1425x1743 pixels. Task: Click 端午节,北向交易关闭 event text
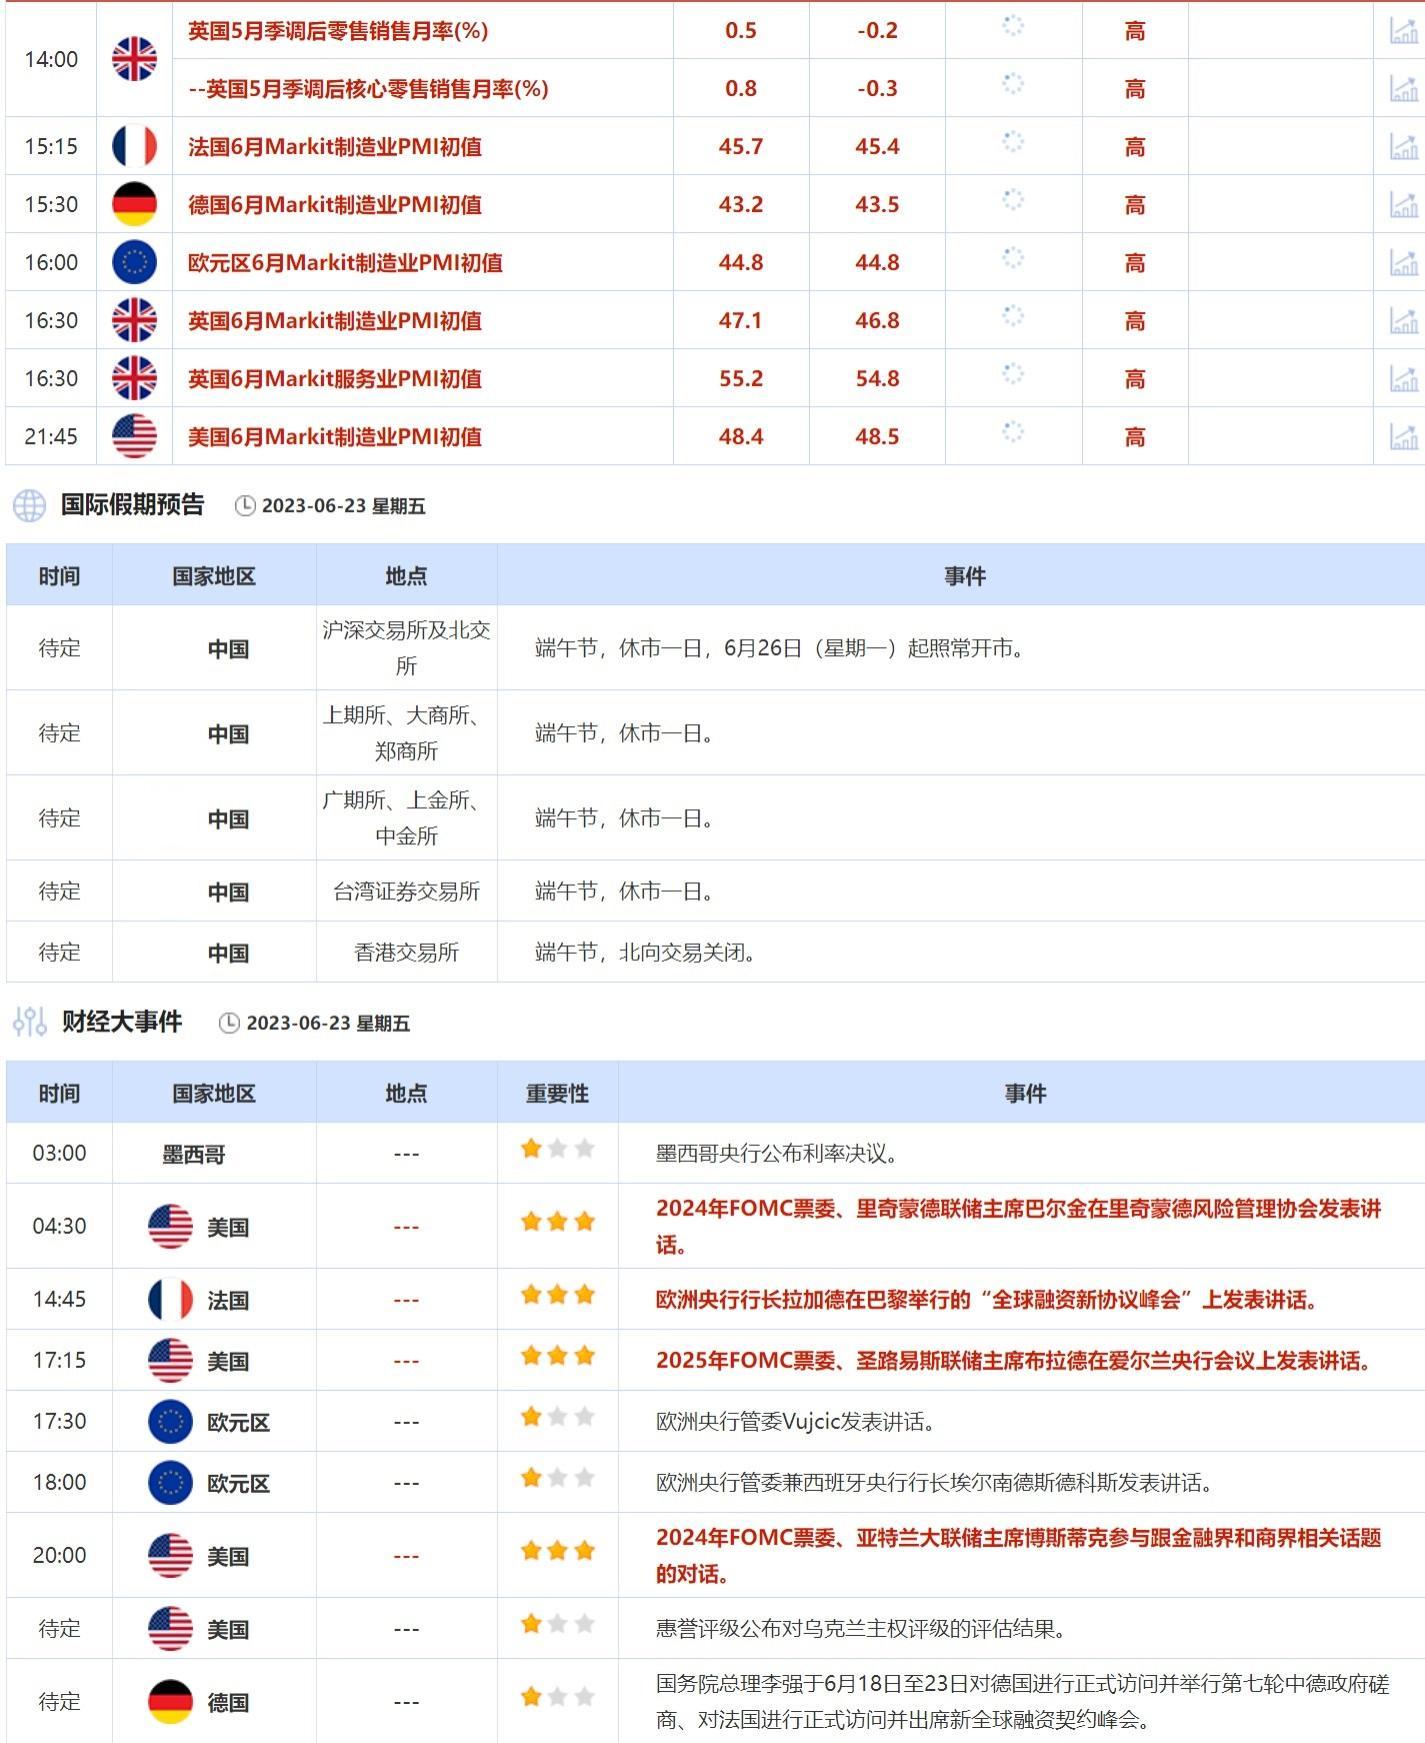coord(646,952)
